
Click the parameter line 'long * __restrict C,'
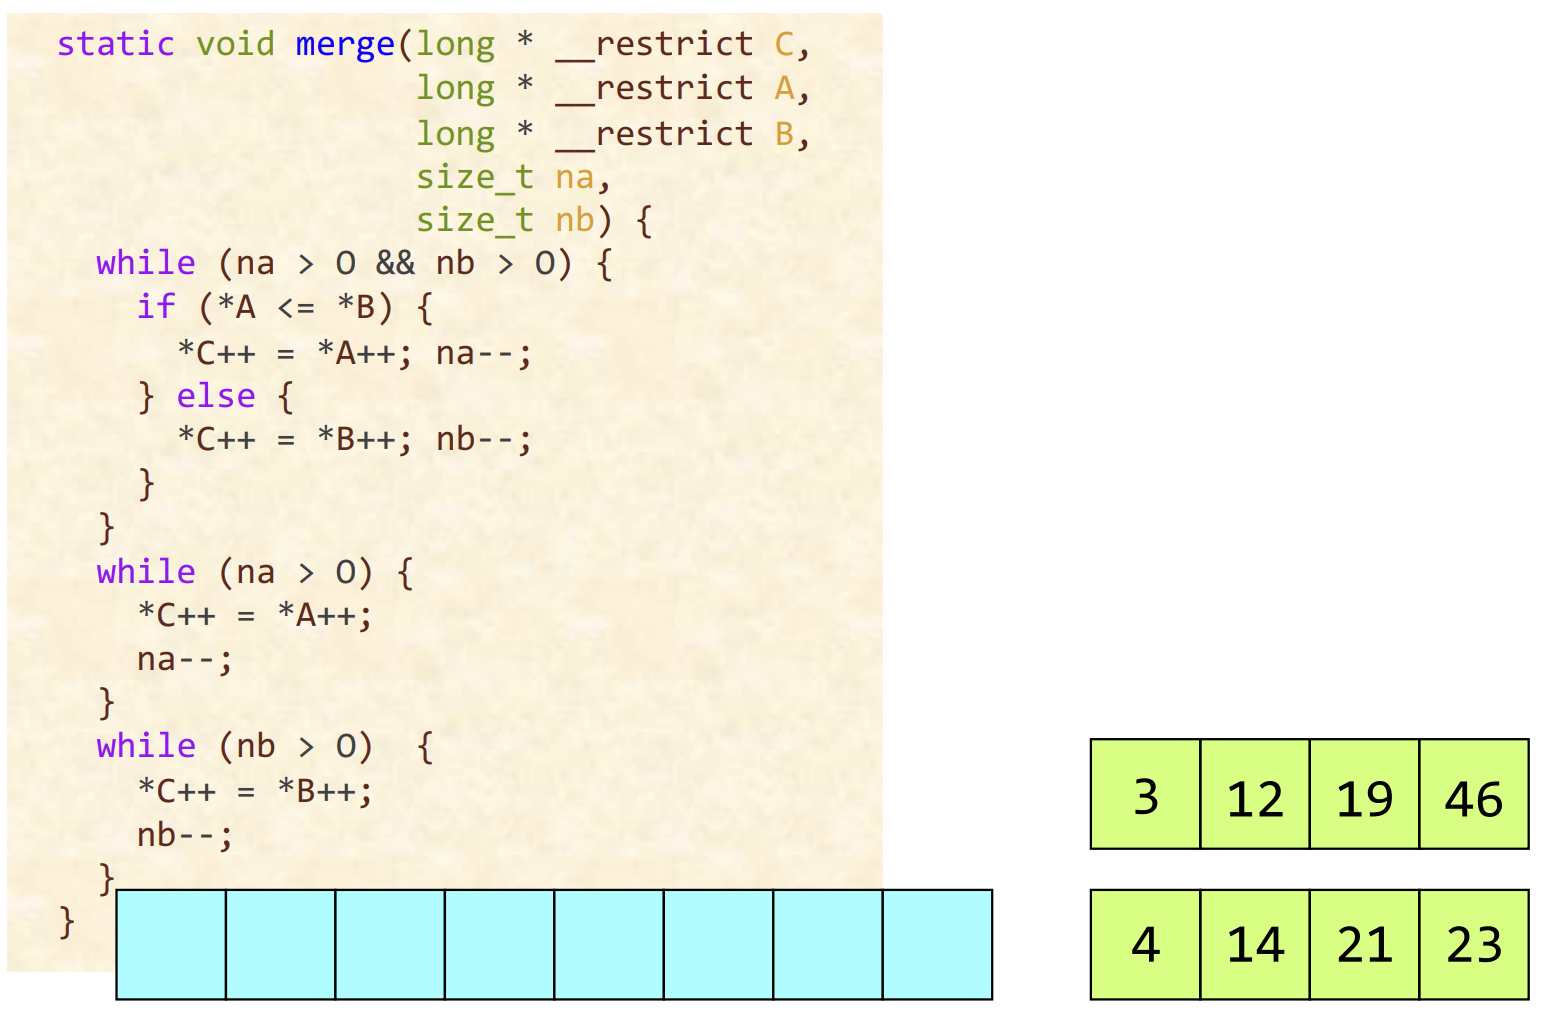click(613, 45)
